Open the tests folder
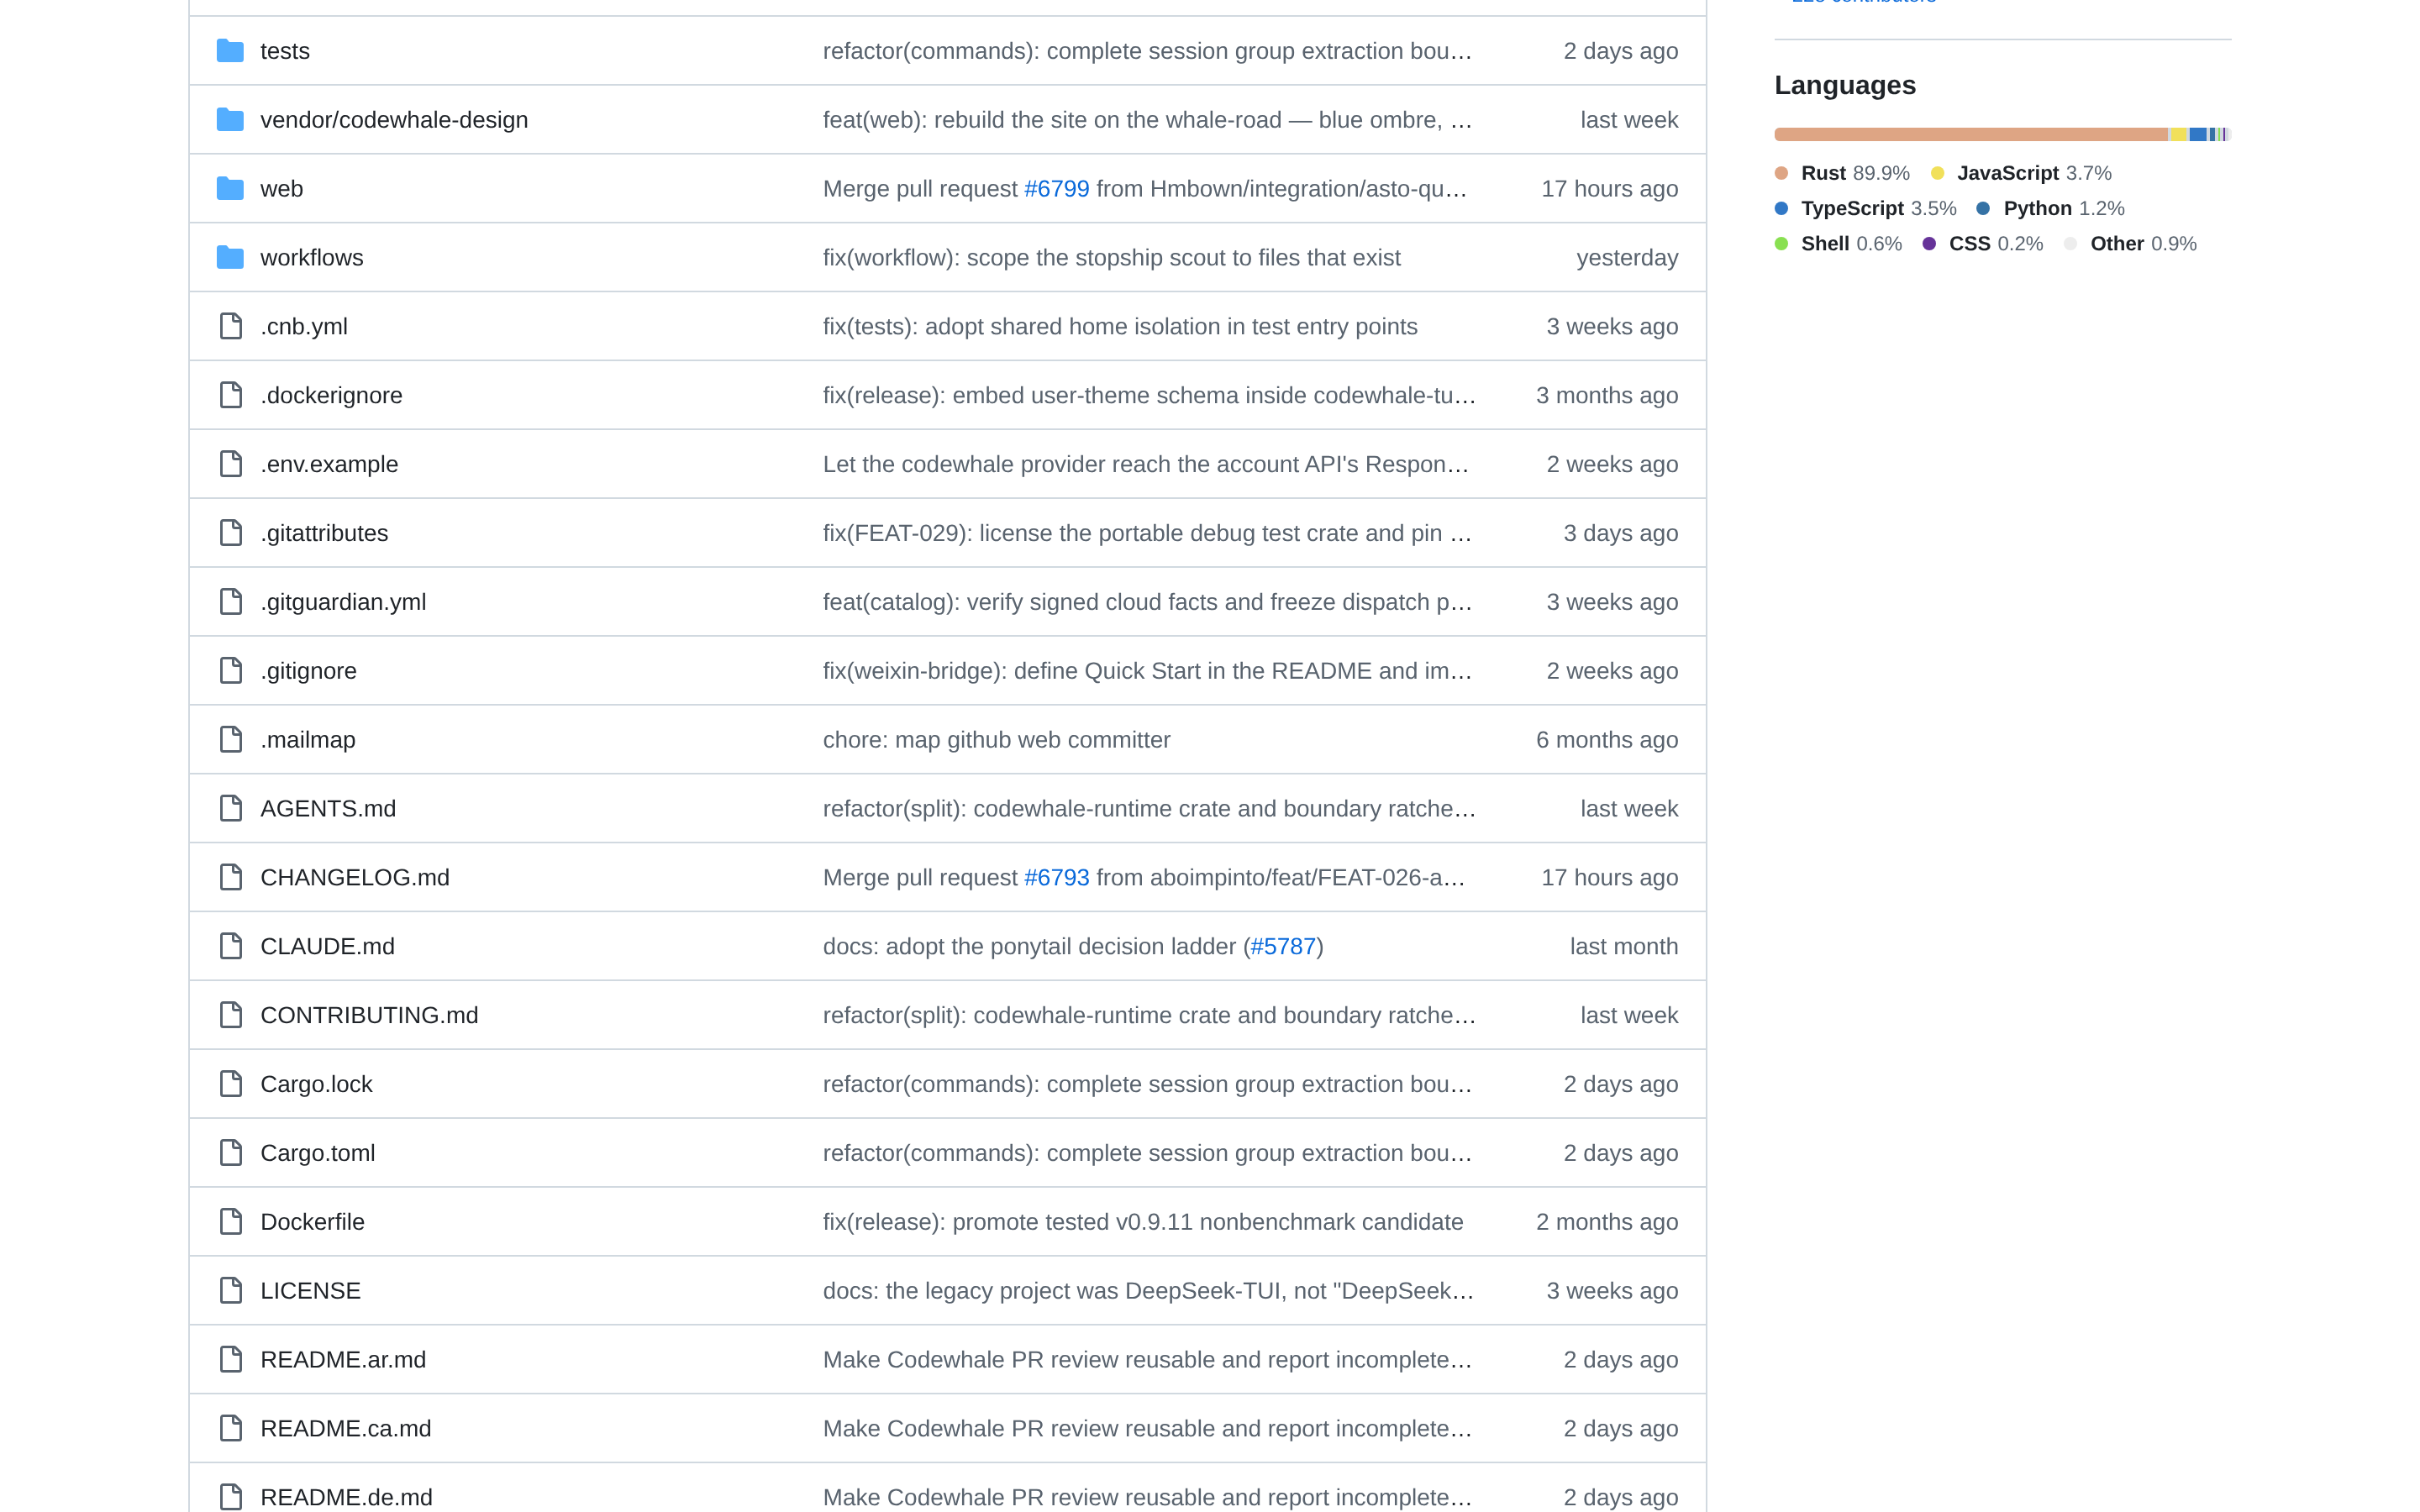 pyautogui.click(x=285, y=51)
